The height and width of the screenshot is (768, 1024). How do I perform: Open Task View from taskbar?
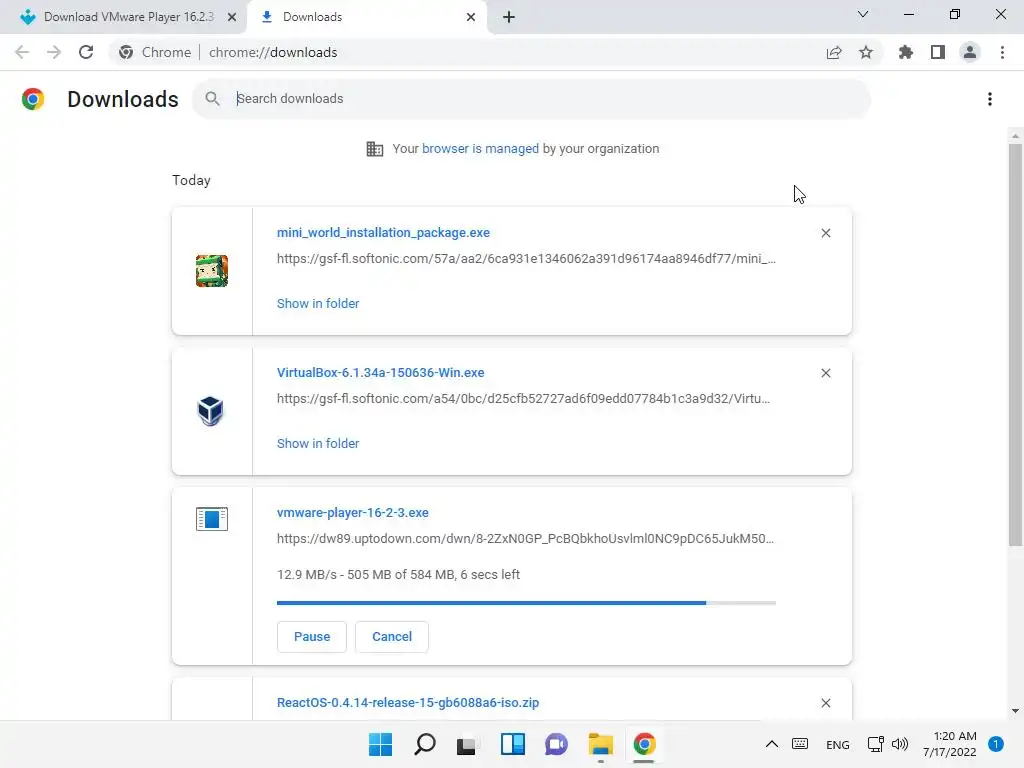(x=466, y=744)
